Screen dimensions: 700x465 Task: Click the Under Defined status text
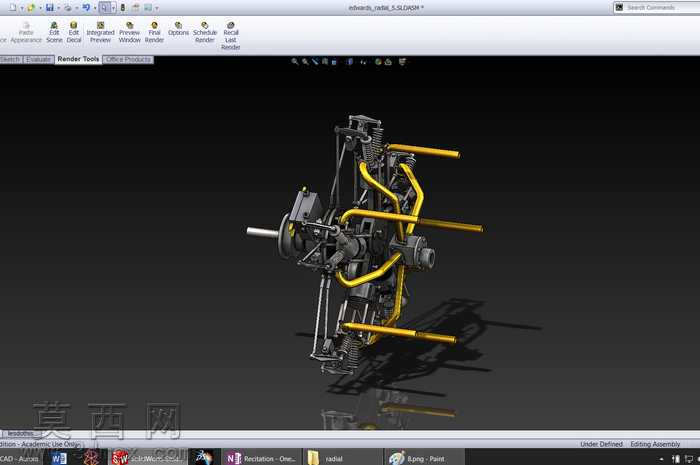(601, 444)
